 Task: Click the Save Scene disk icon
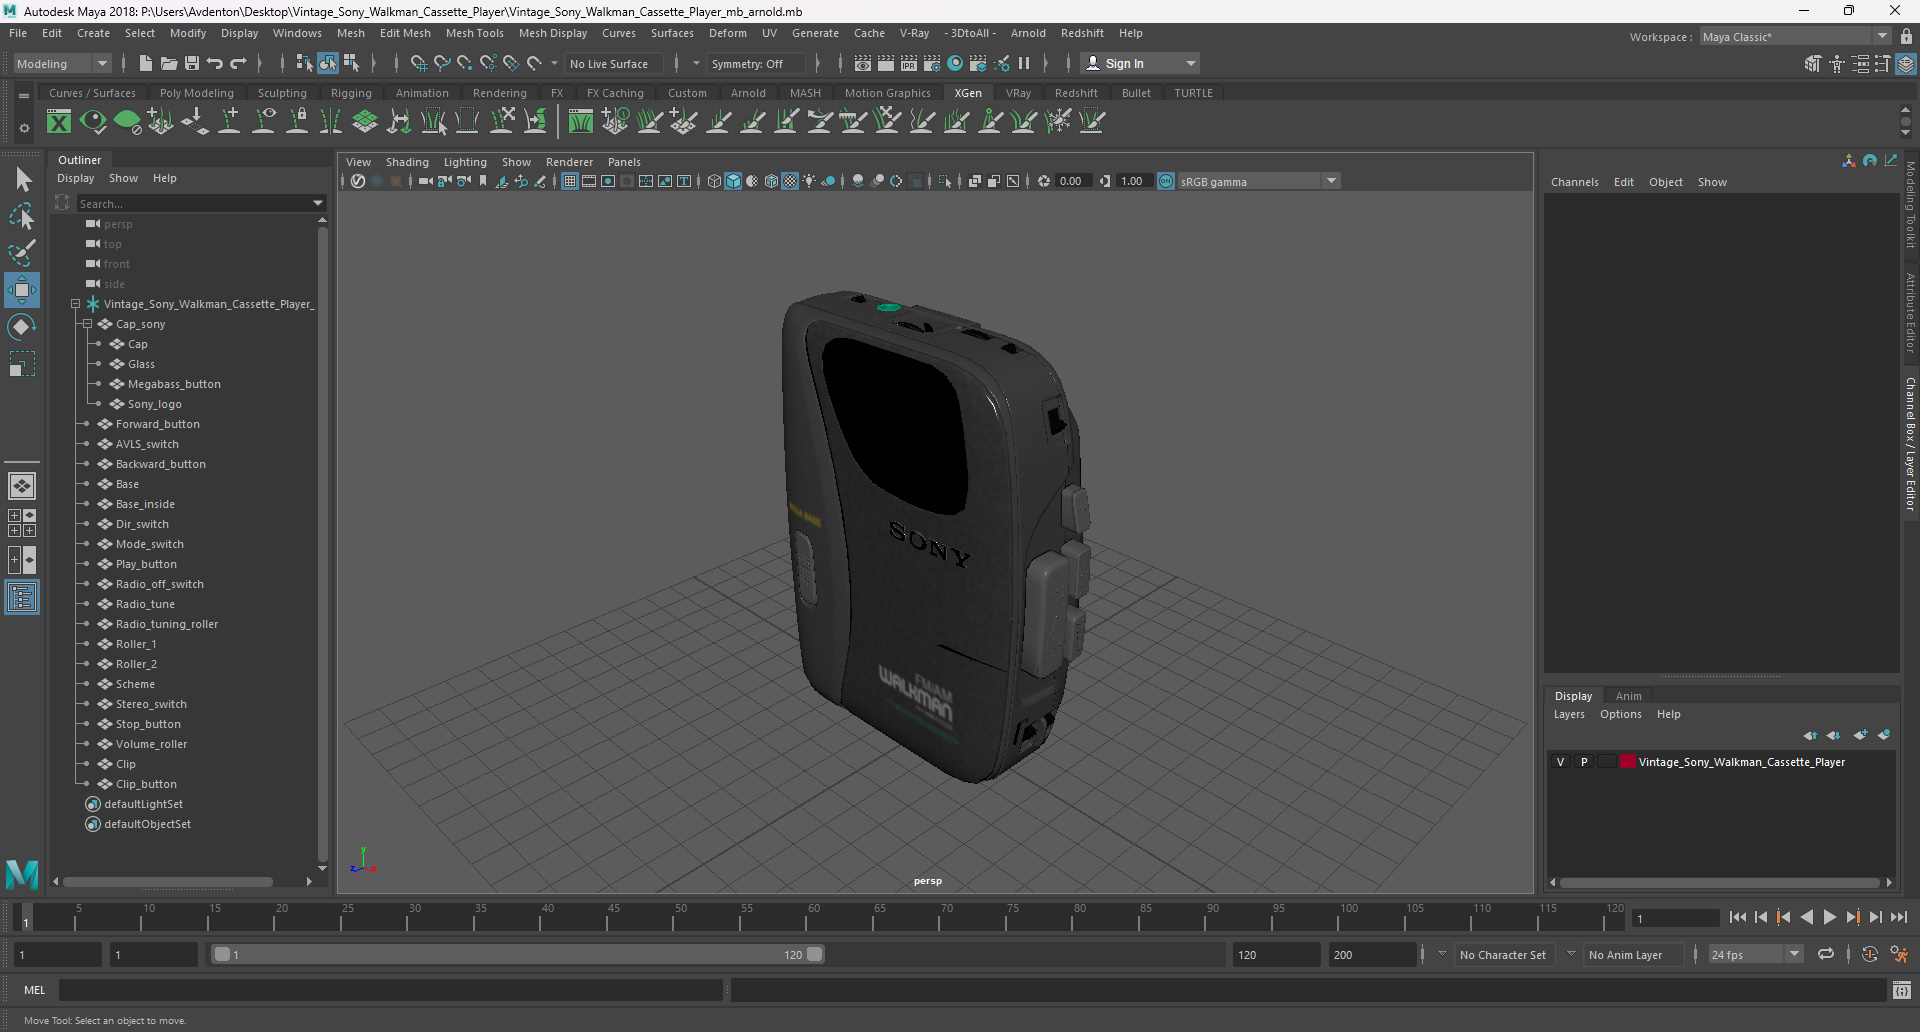[x=192, y=63]
